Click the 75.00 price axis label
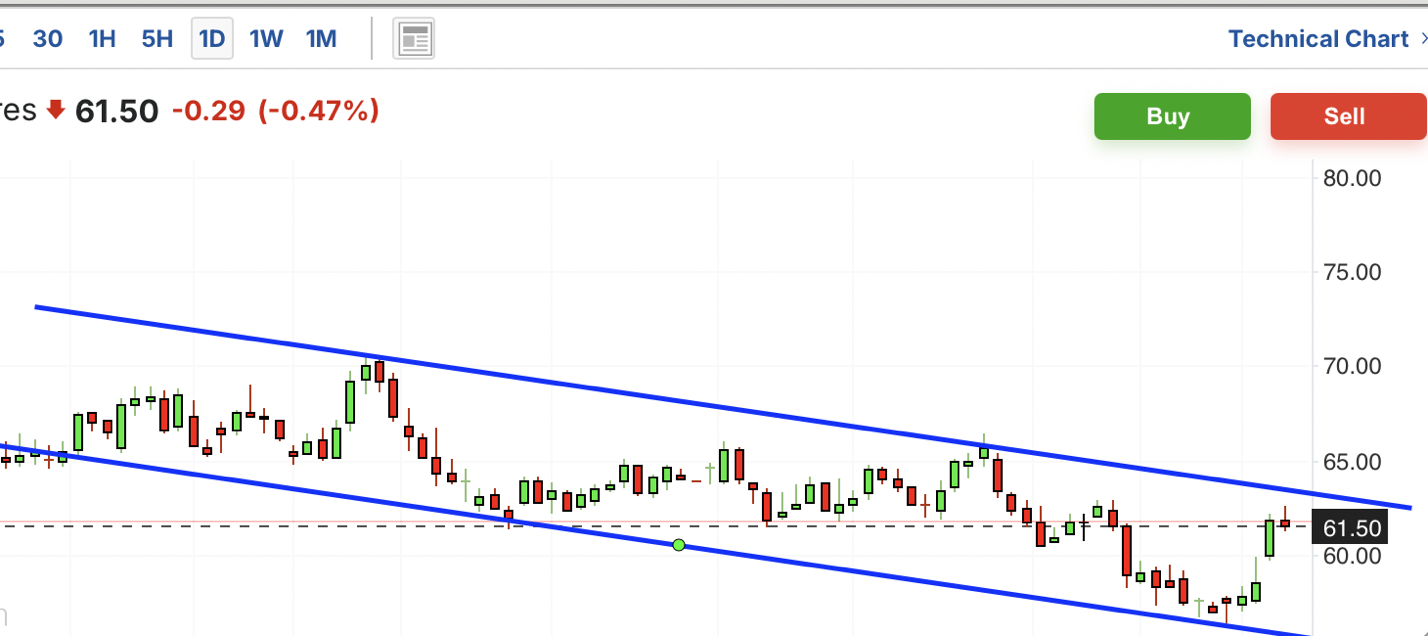This screenshot has height=636, width=1428. [x=1352, y=272]
